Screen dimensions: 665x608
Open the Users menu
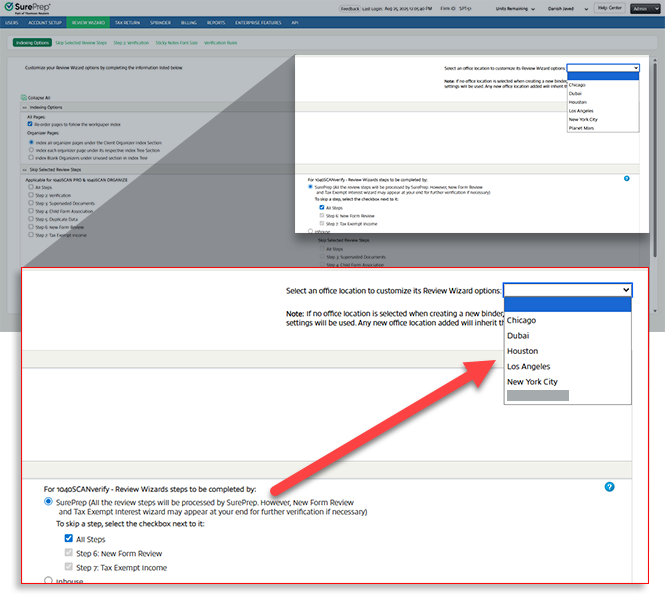pos(11,22)
